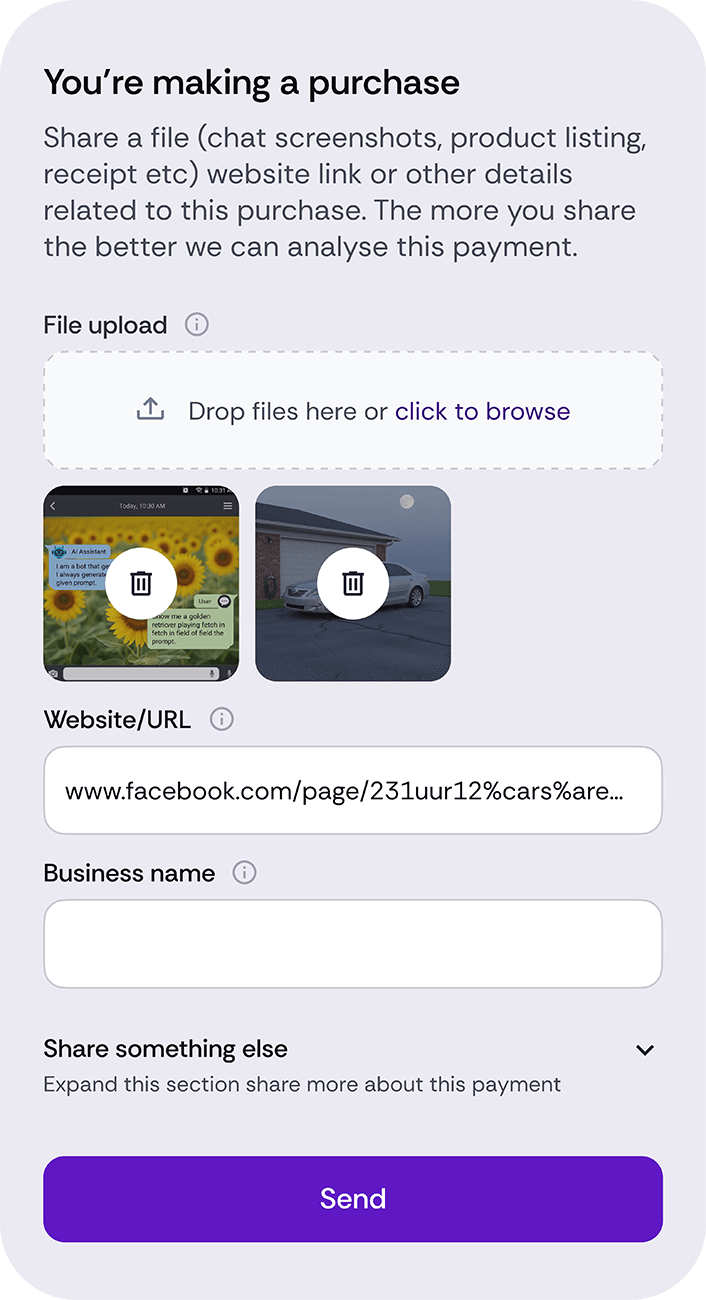This screenshot has height=1300, width=706.
Task: Click the File upload info icon
Action: coord(197,325)
